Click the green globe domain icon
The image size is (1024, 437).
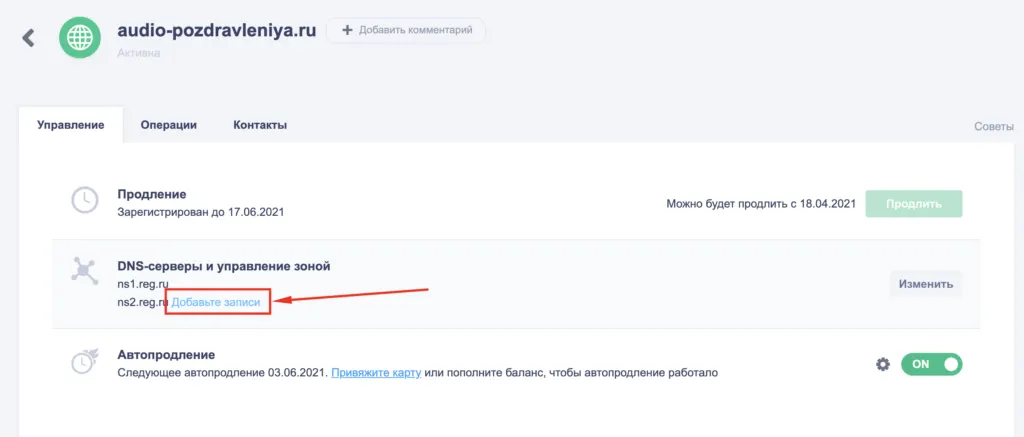pos(80,37)
